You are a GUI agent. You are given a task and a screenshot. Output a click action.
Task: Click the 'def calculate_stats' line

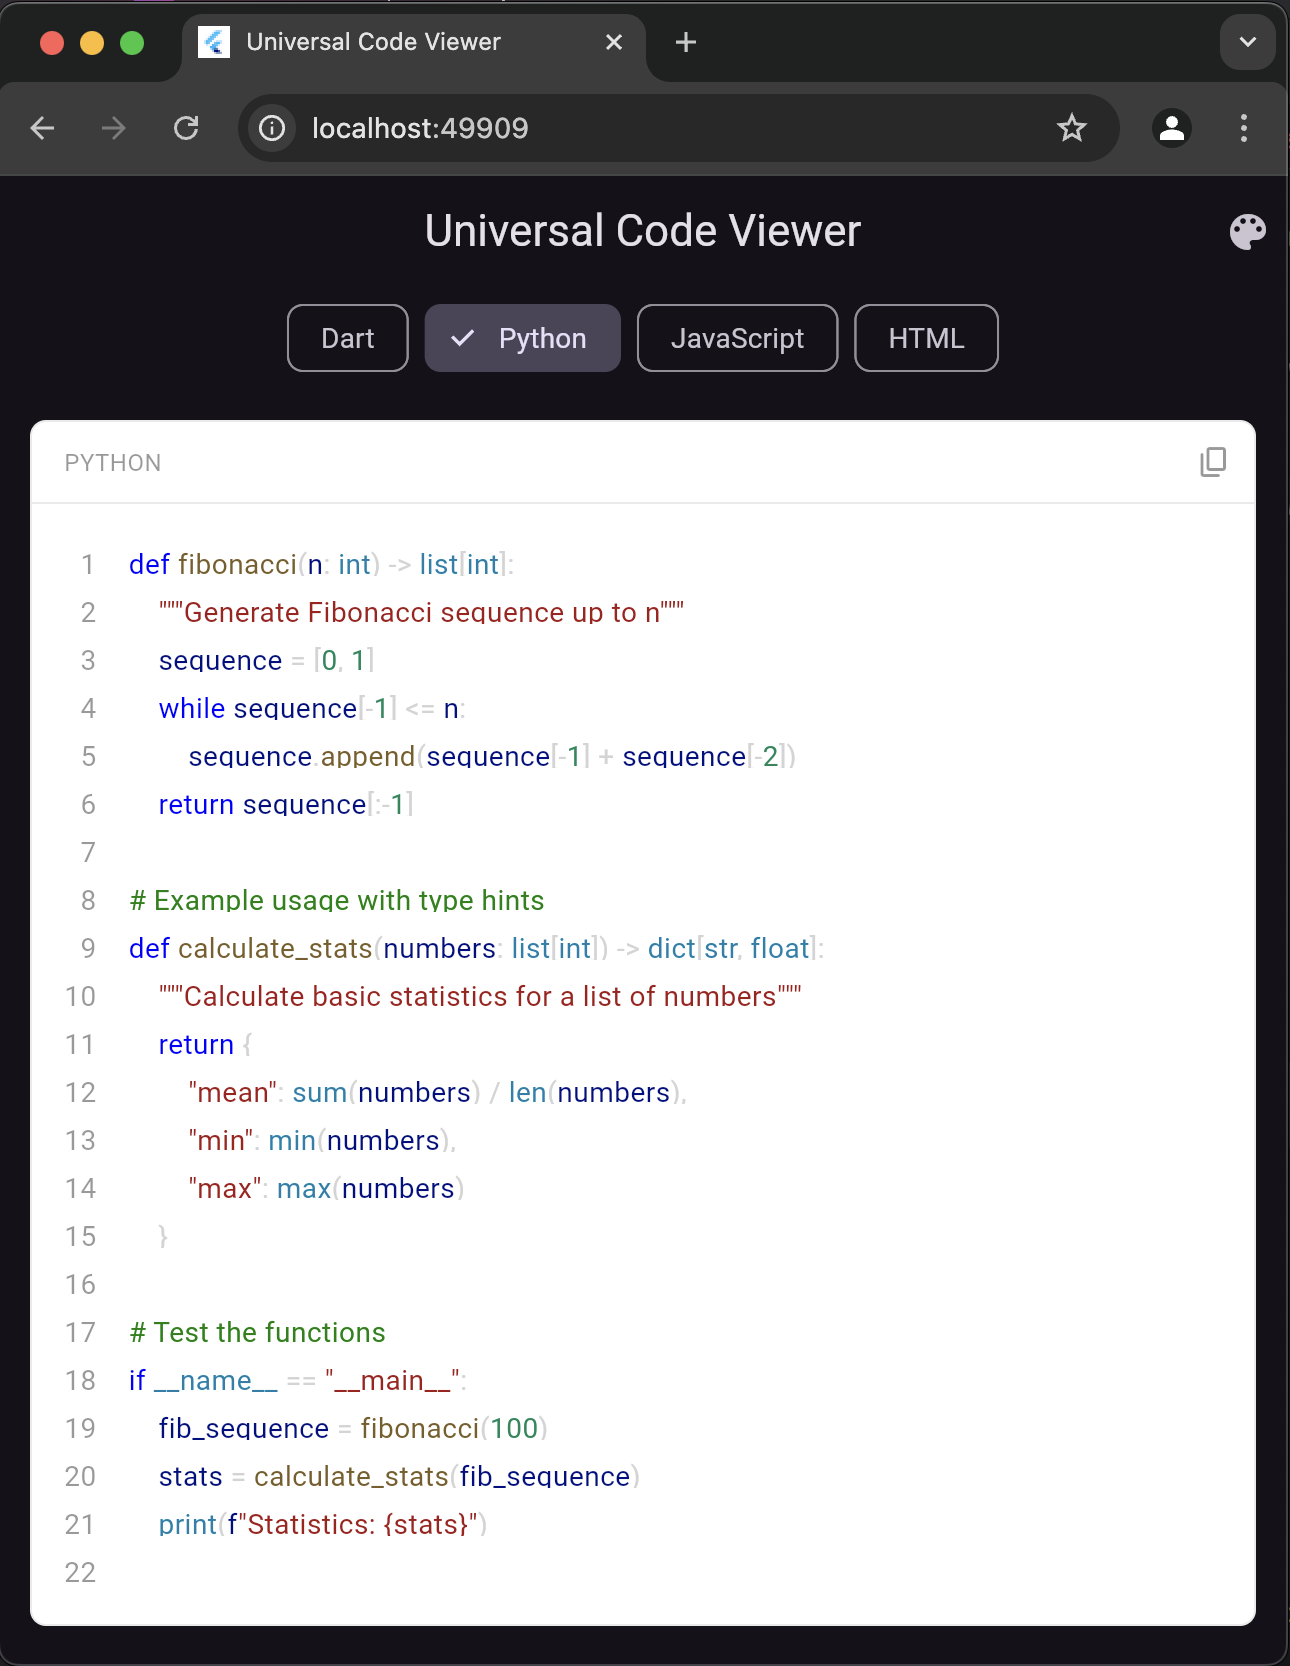click(x=476, y=949)
